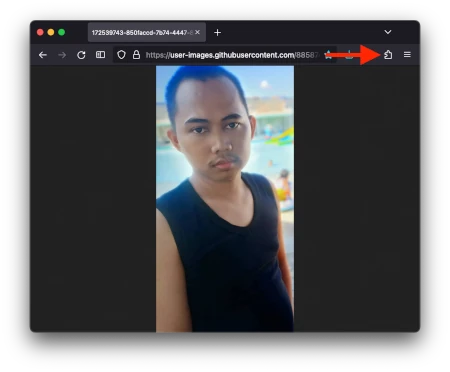This screenshot has height=372, width=450.
Task: Close the 172539743 tab
Action: point(198,32)
